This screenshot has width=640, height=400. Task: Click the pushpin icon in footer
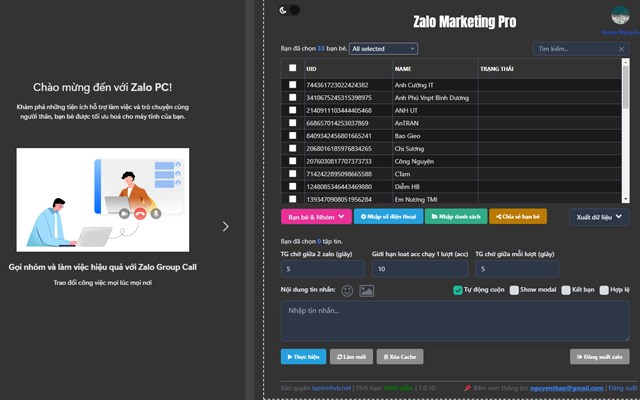click(467, 388)
